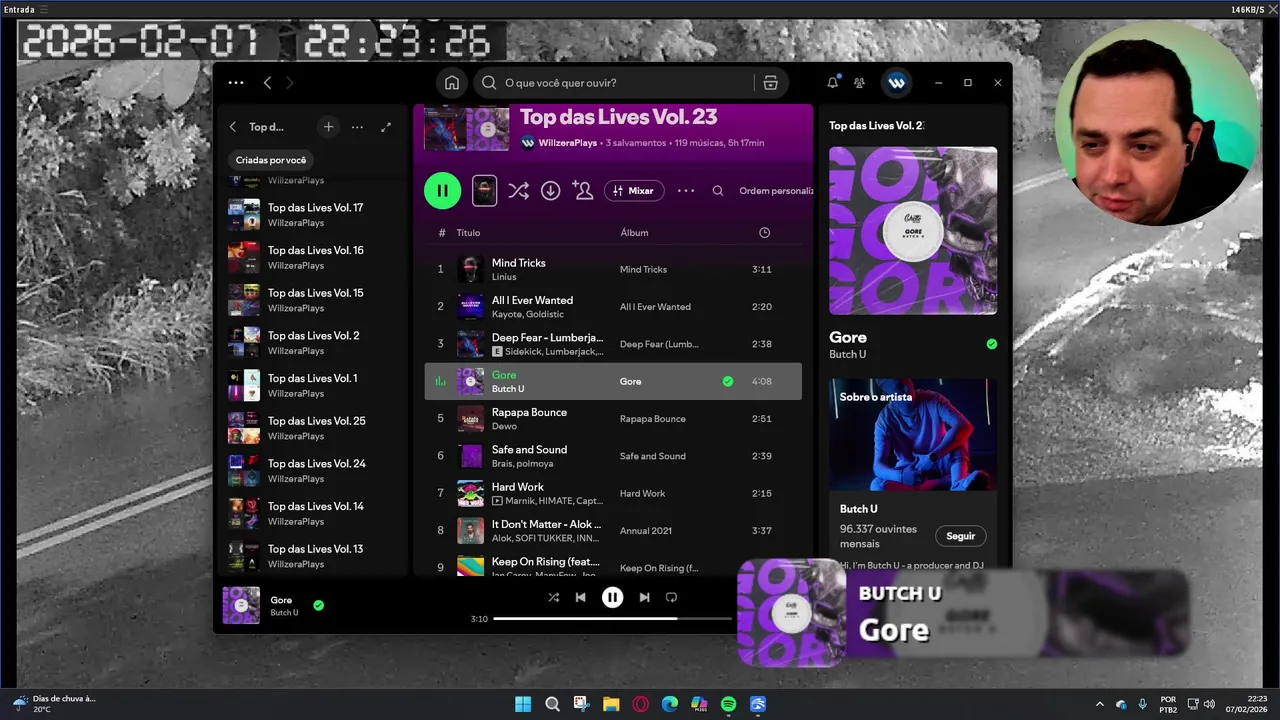Open WillzeraPlays link under playlist title
This screenshot has width=1280, height=720.
567,143
